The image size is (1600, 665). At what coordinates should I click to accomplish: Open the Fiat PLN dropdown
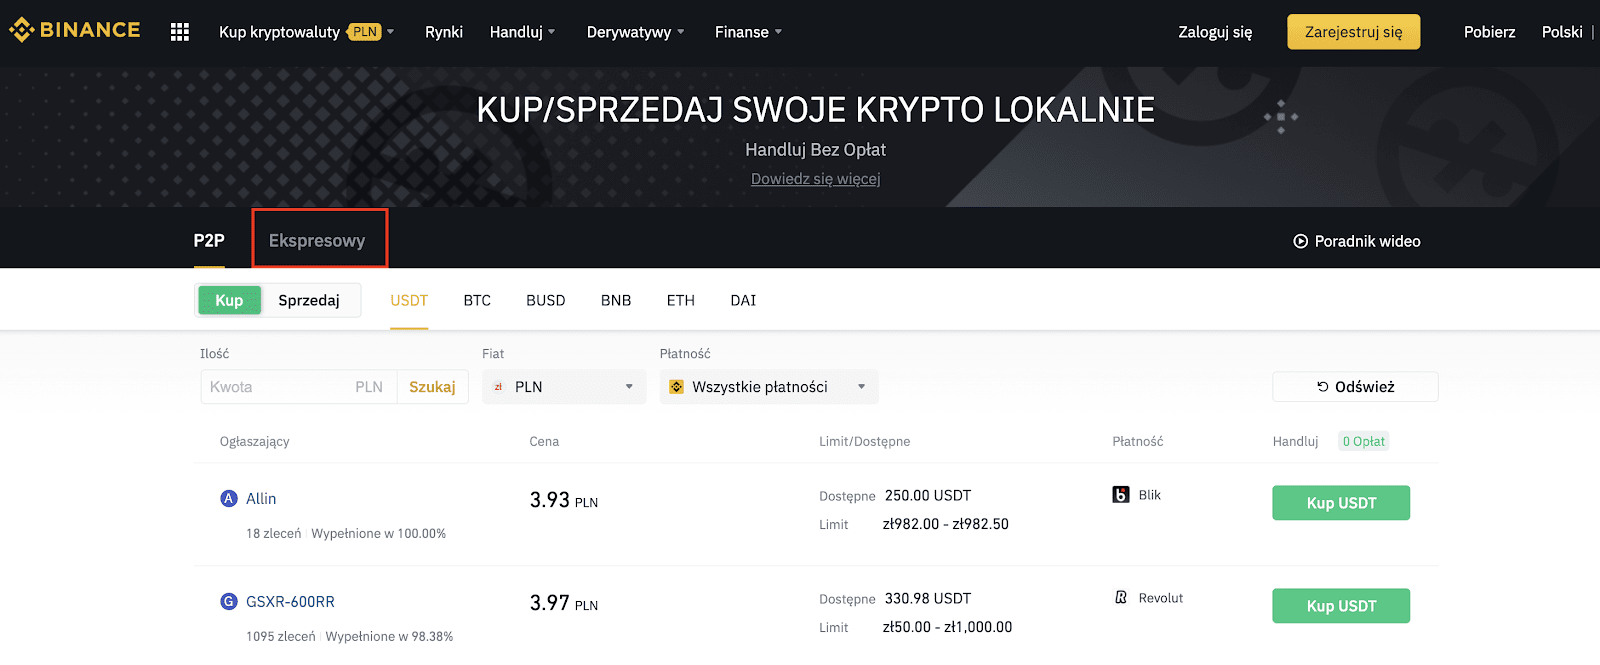(x=564, y=387)
